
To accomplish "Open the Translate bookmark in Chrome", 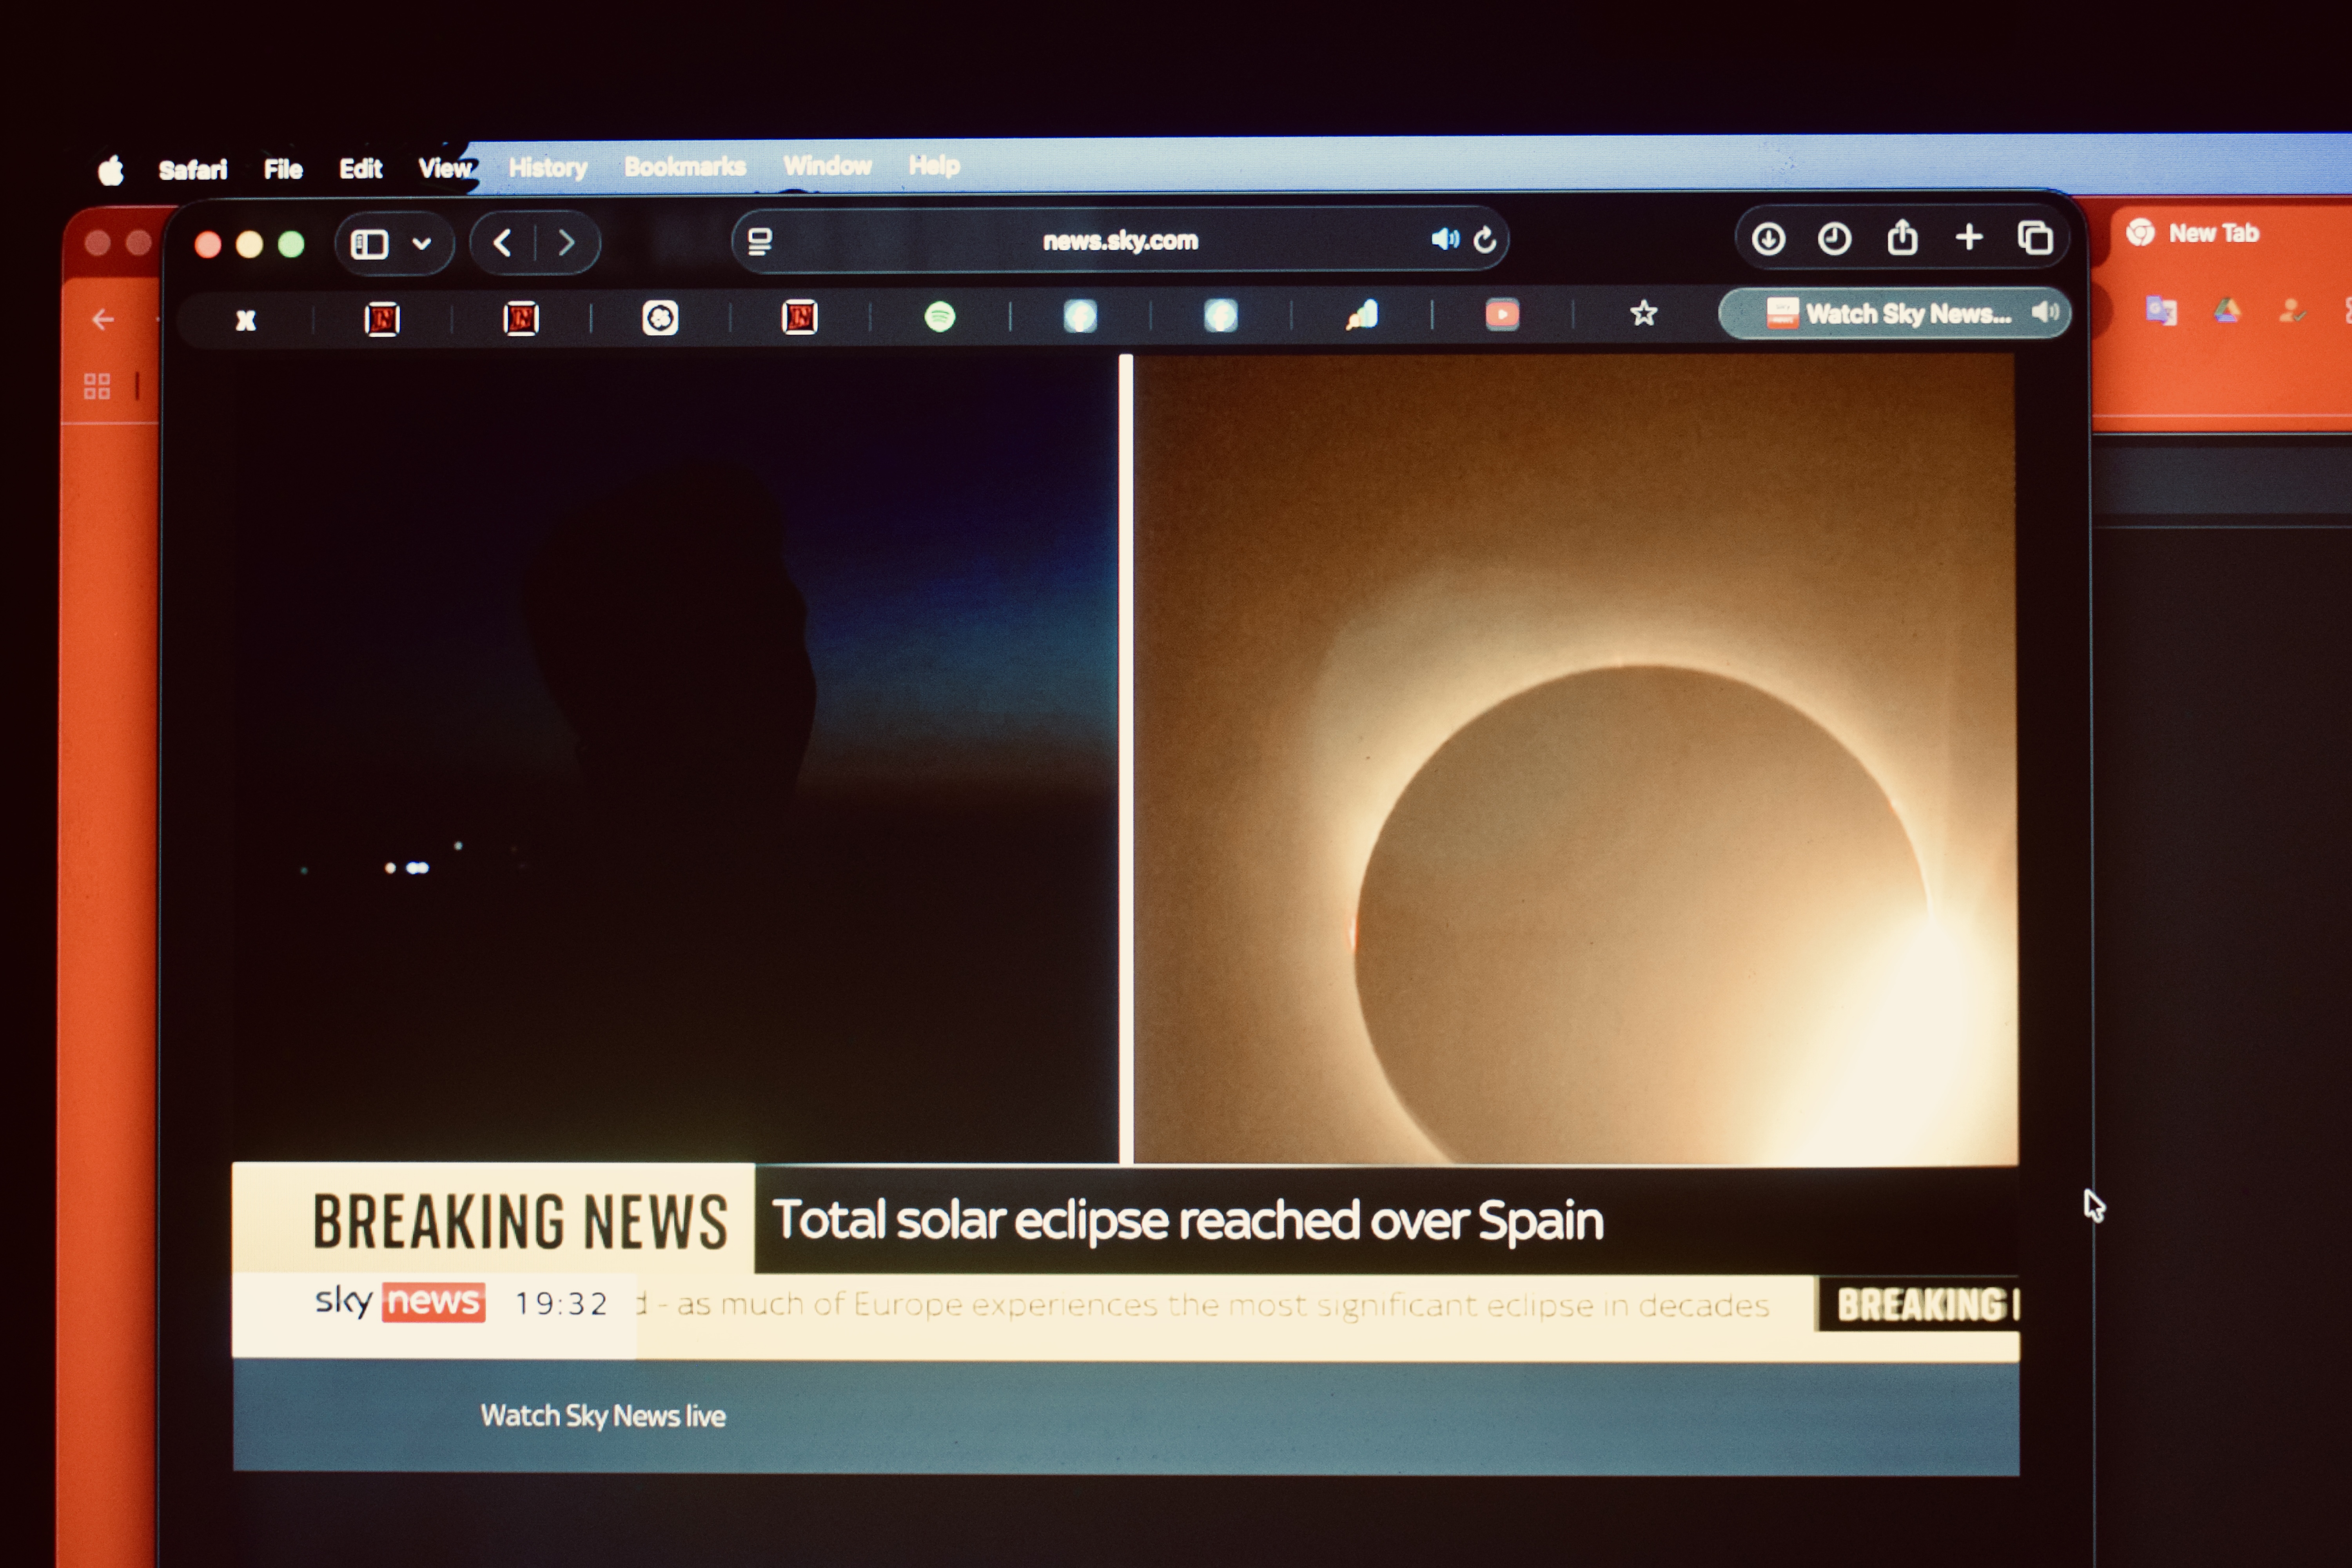I will tap(2161, 311).
